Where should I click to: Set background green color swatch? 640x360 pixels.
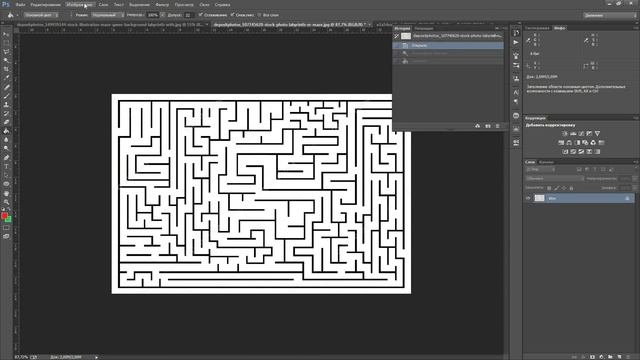(9, 220)
